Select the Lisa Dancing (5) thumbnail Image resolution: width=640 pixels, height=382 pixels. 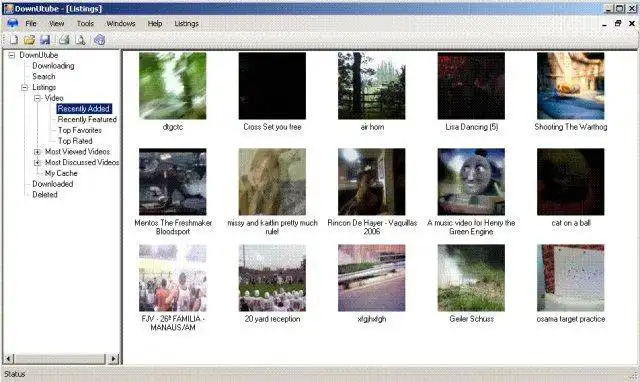coord(471,86)
